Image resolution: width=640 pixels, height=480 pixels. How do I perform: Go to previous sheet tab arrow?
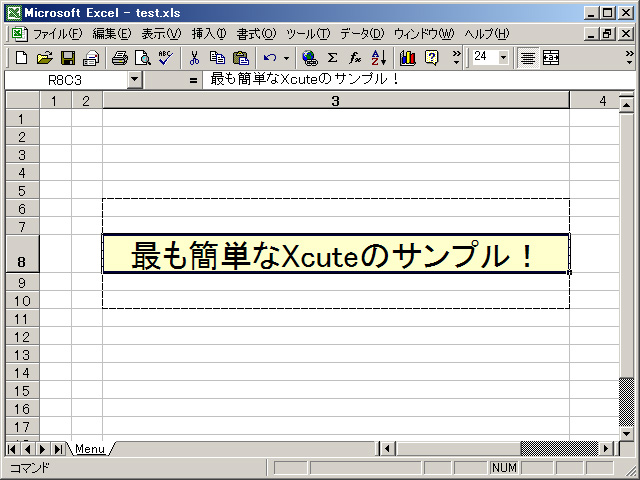(x=27, y=449)
